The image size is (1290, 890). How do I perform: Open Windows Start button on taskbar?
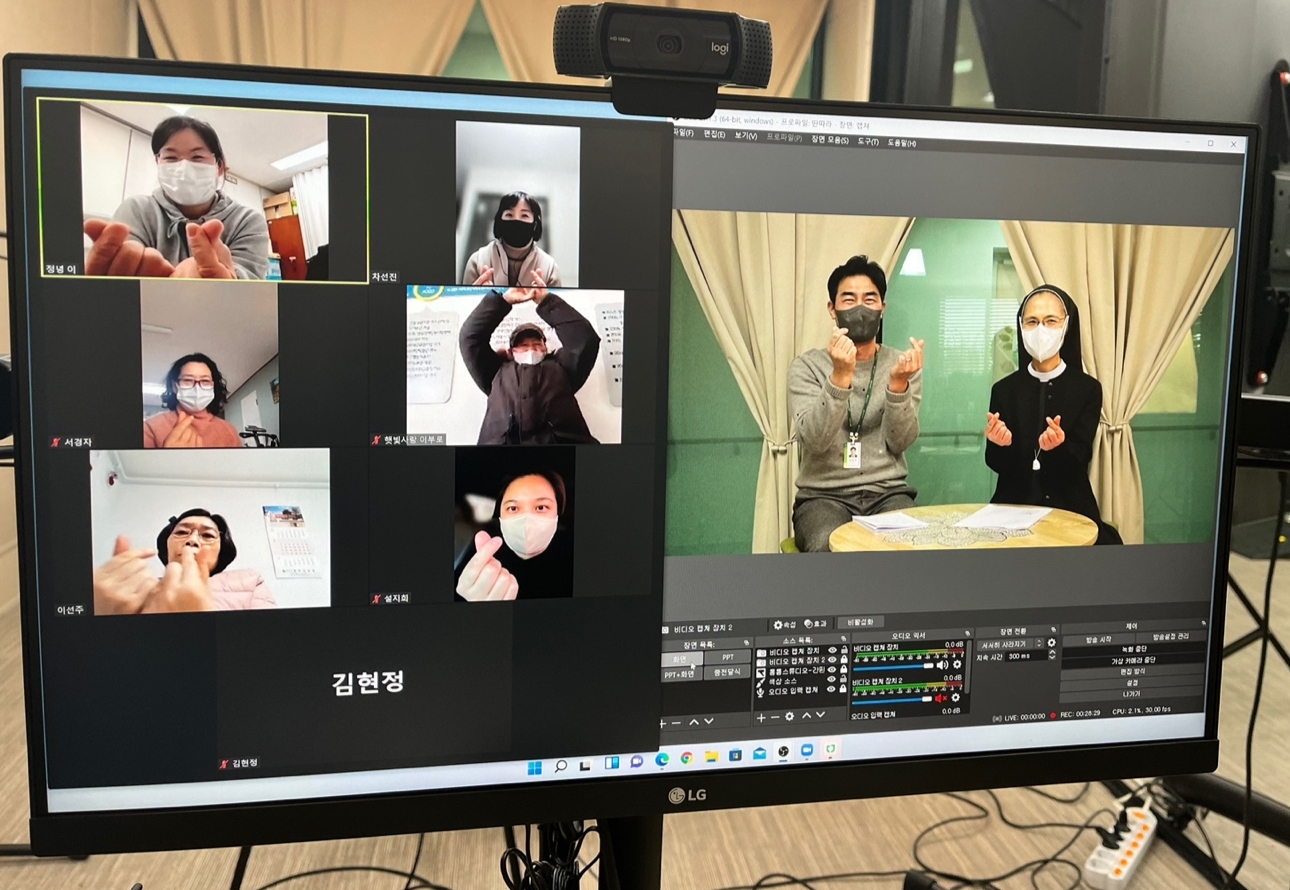pos(535,768)
